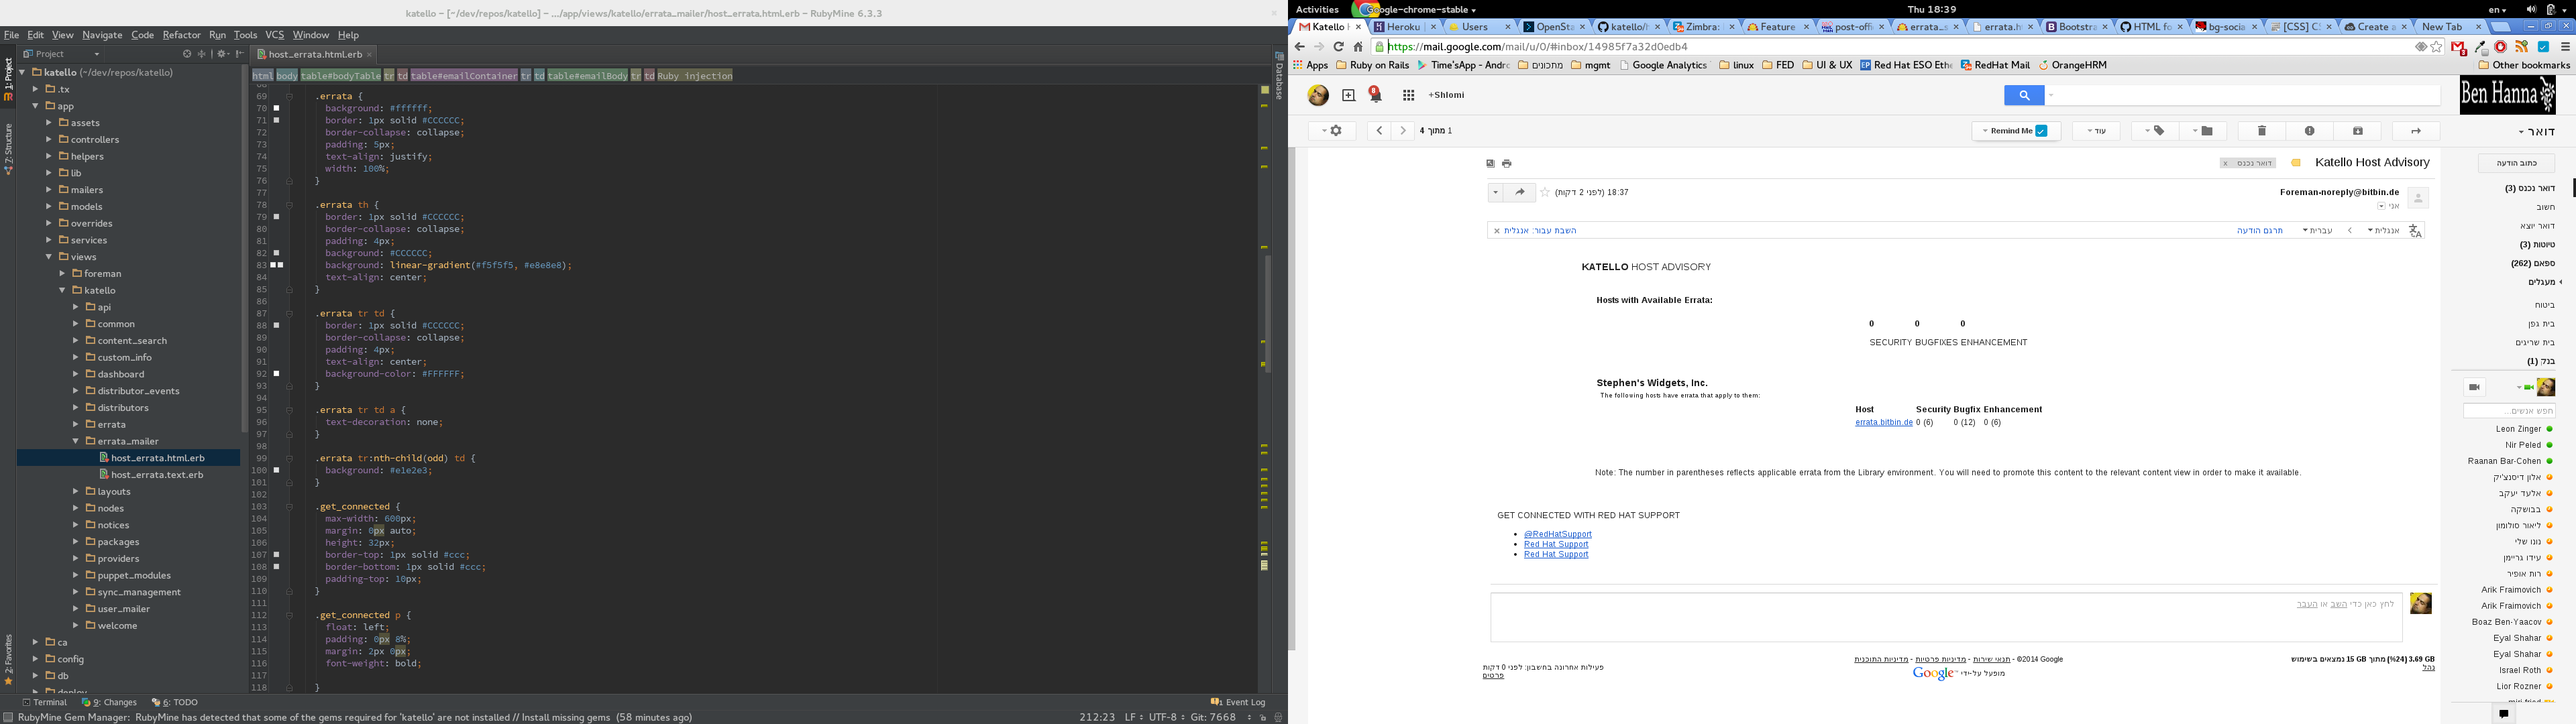Open the system volume indicator
Image resolution: width=2576 pixels, height=724 pixels.
[2531, 9]
